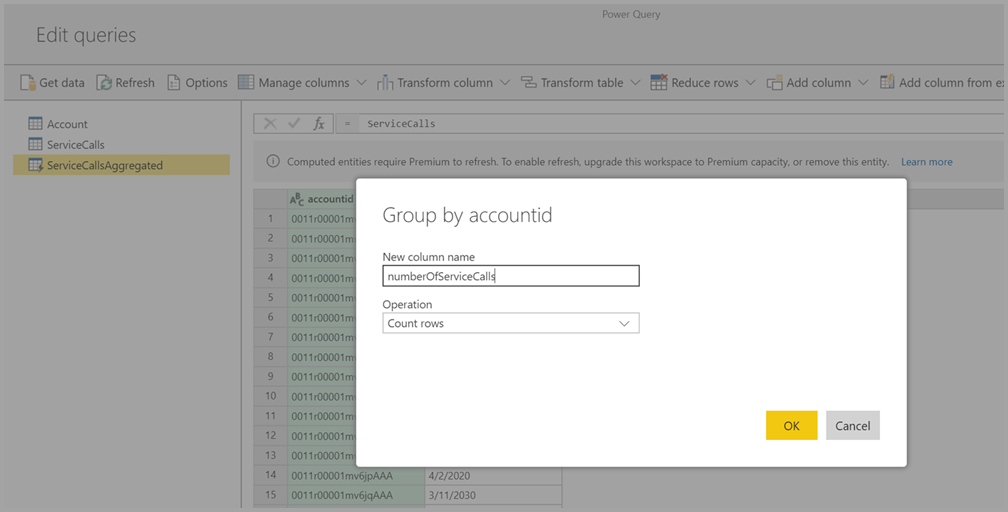Expand the Transform column dropdown chevron
This screenshot has height=512, width=1008.
pyautogui.click(x=505, y=83)
